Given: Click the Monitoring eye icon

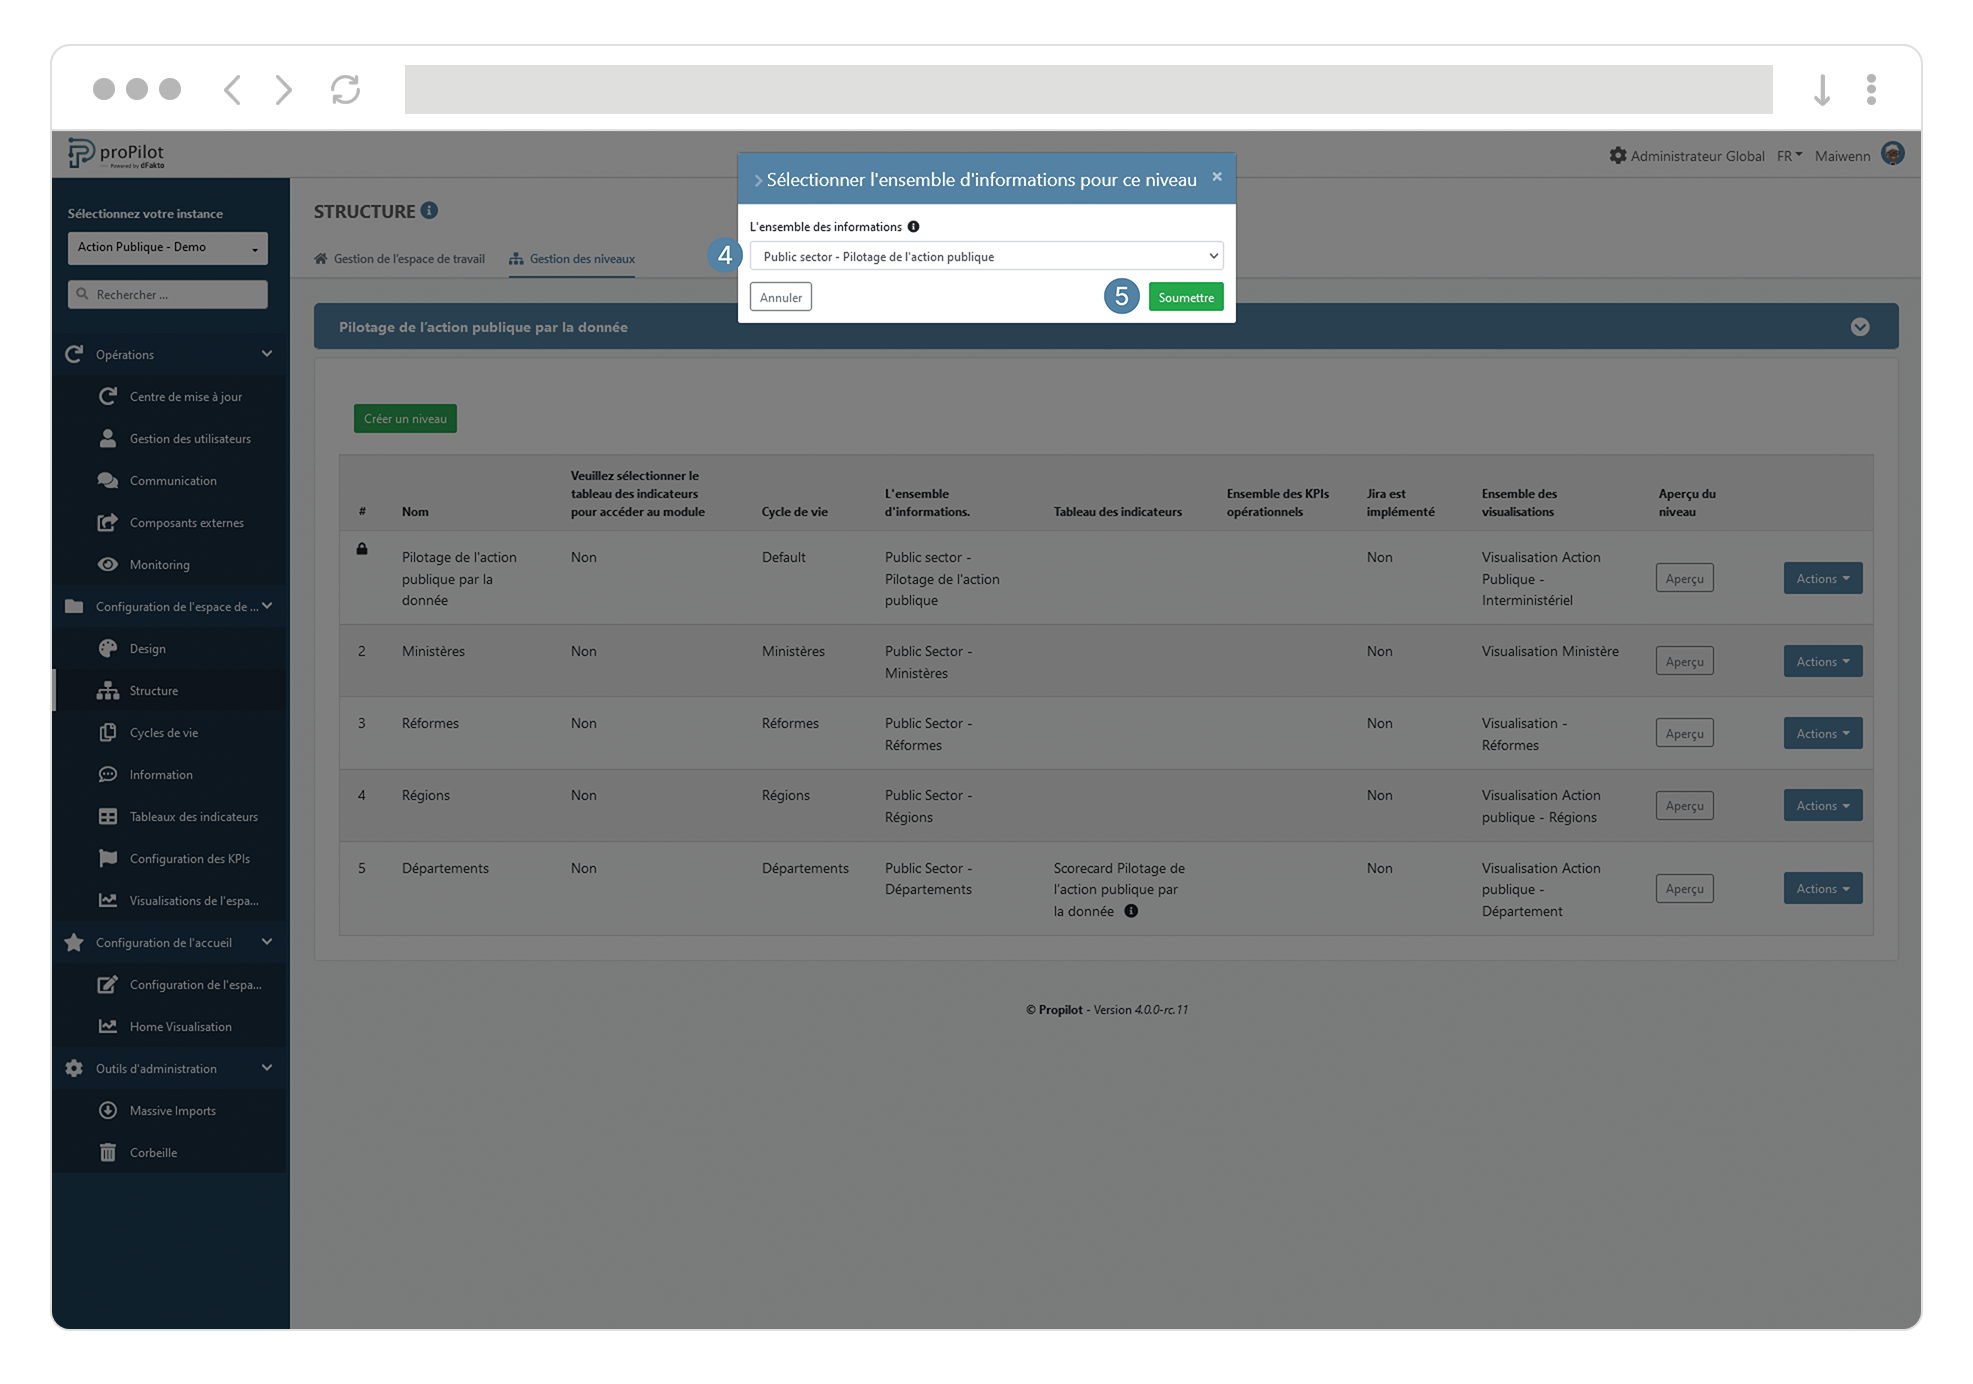Looking at the screenshot, I should [109, 564].
